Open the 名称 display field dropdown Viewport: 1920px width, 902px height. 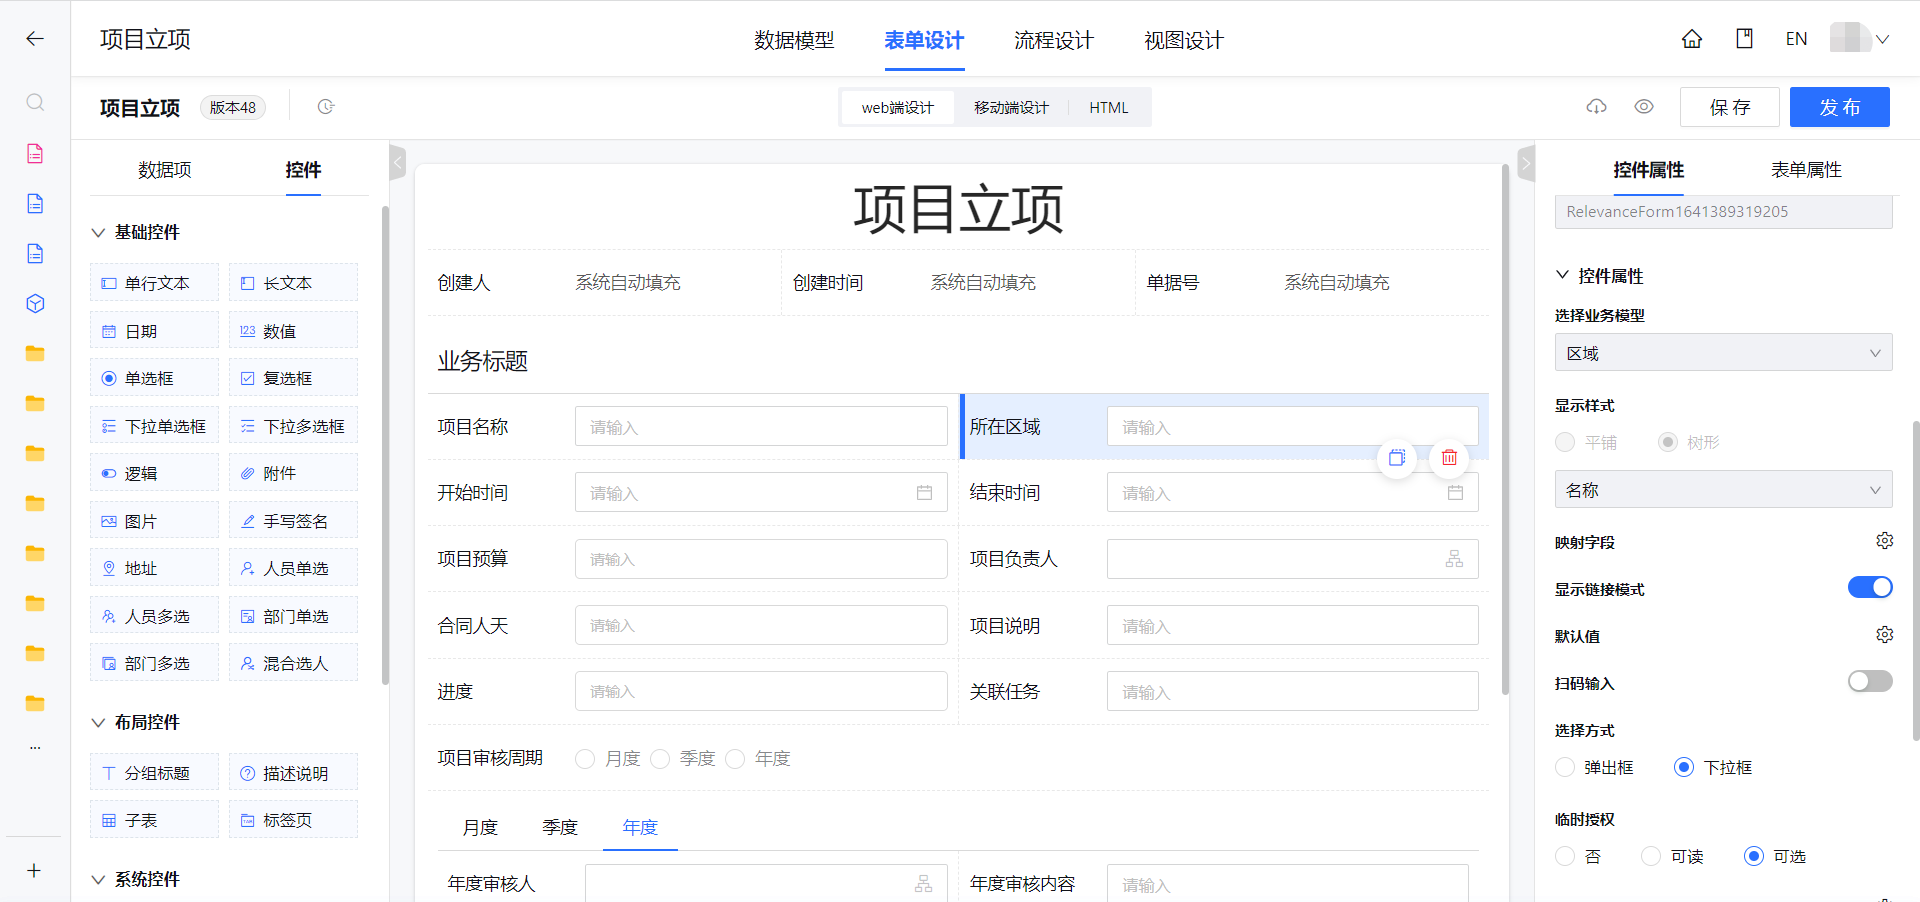[1723, 490]
